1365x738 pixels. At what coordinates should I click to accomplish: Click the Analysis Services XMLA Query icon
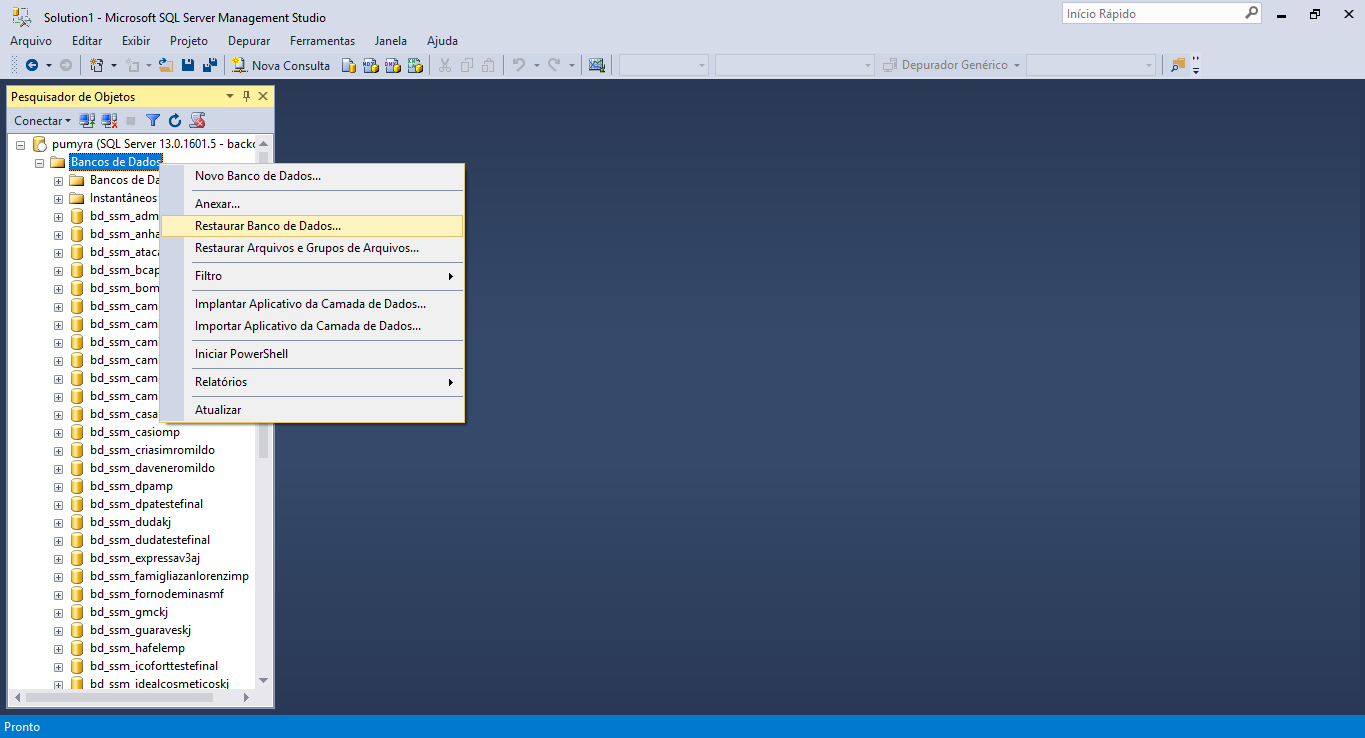(x=415, y=65)
